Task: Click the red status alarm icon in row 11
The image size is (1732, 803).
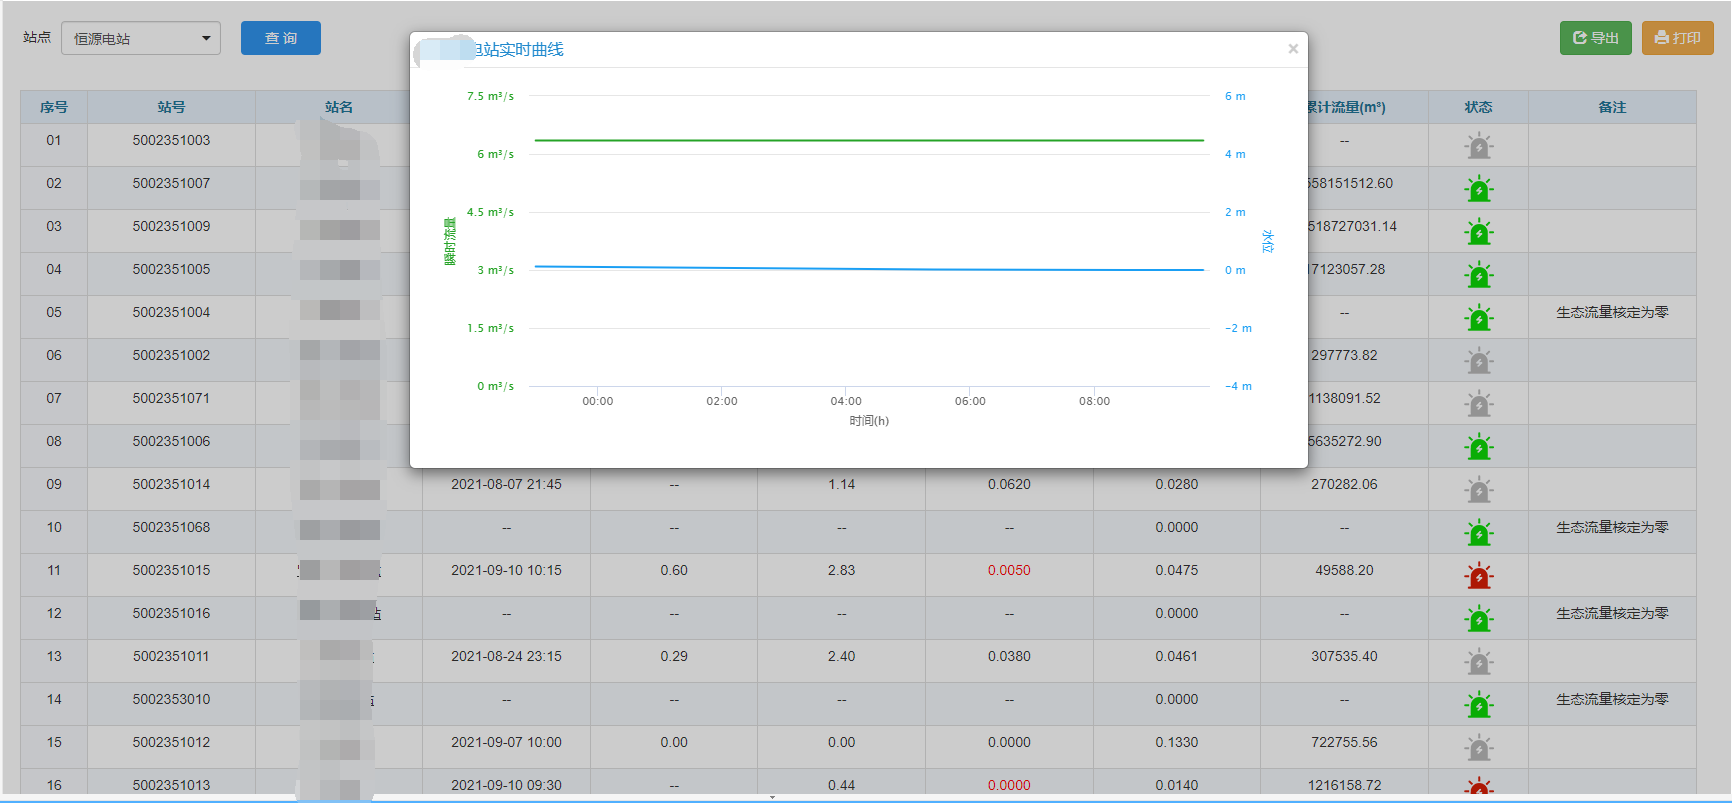Action: [1478, 577]
